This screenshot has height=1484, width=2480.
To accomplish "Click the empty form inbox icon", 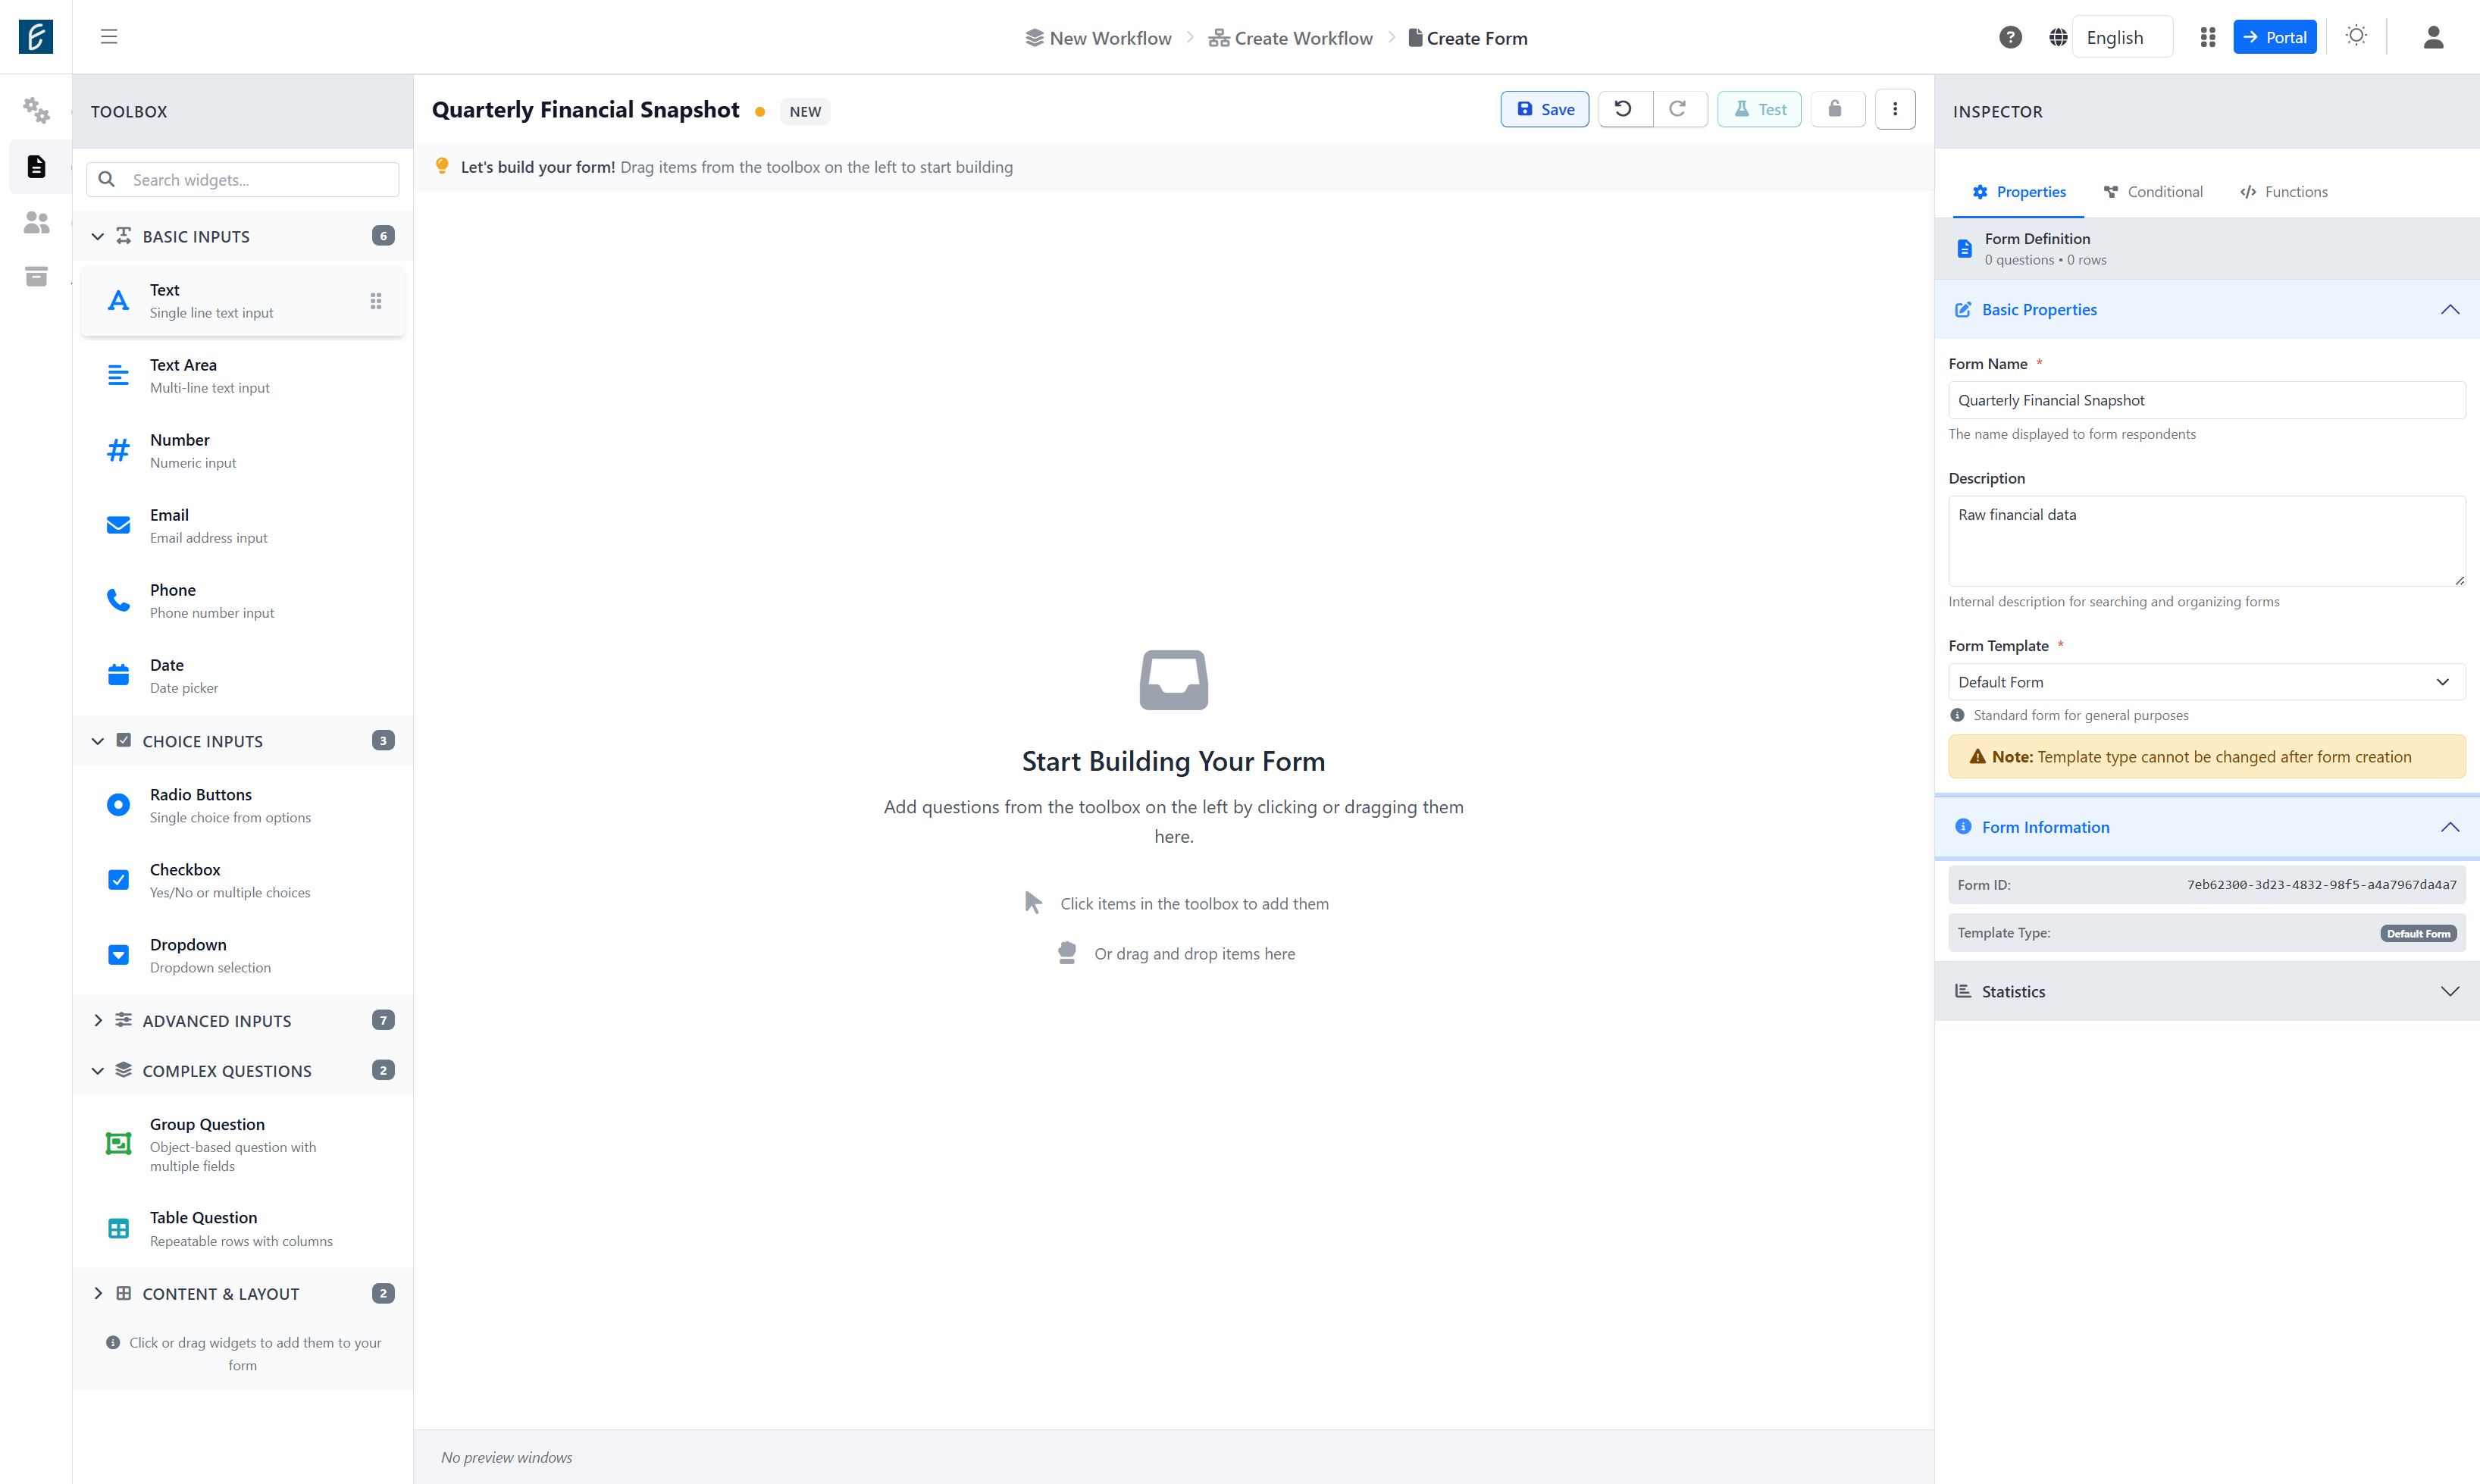I will pyautogui.click(x=1173, y=680).
